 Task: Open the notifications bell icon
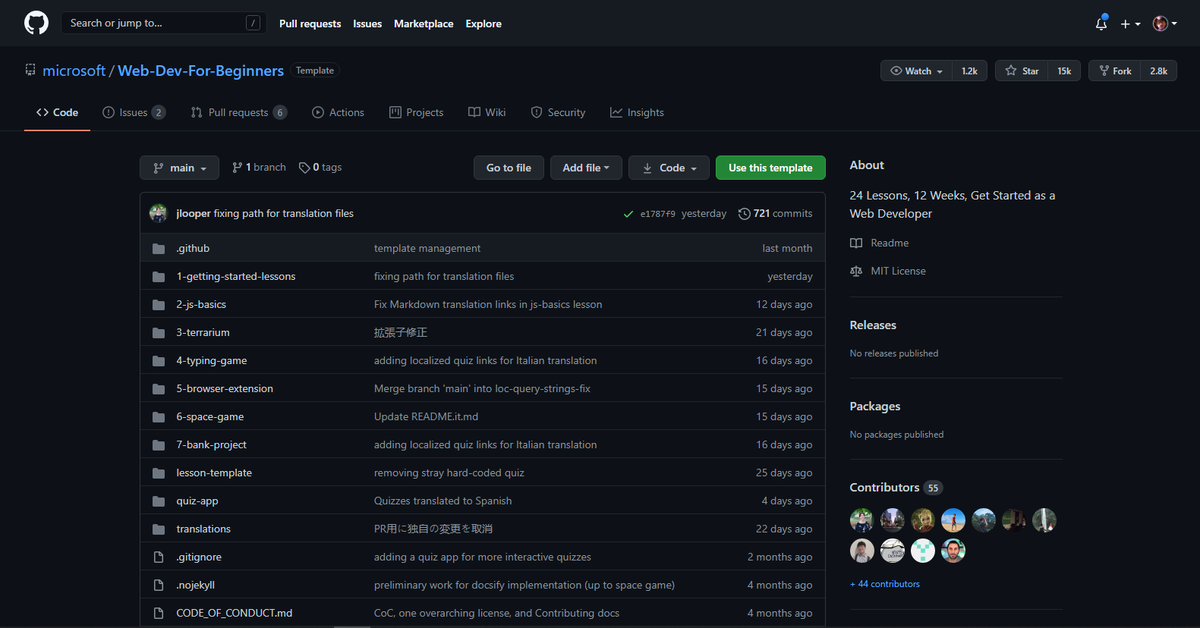[1101, 23]
